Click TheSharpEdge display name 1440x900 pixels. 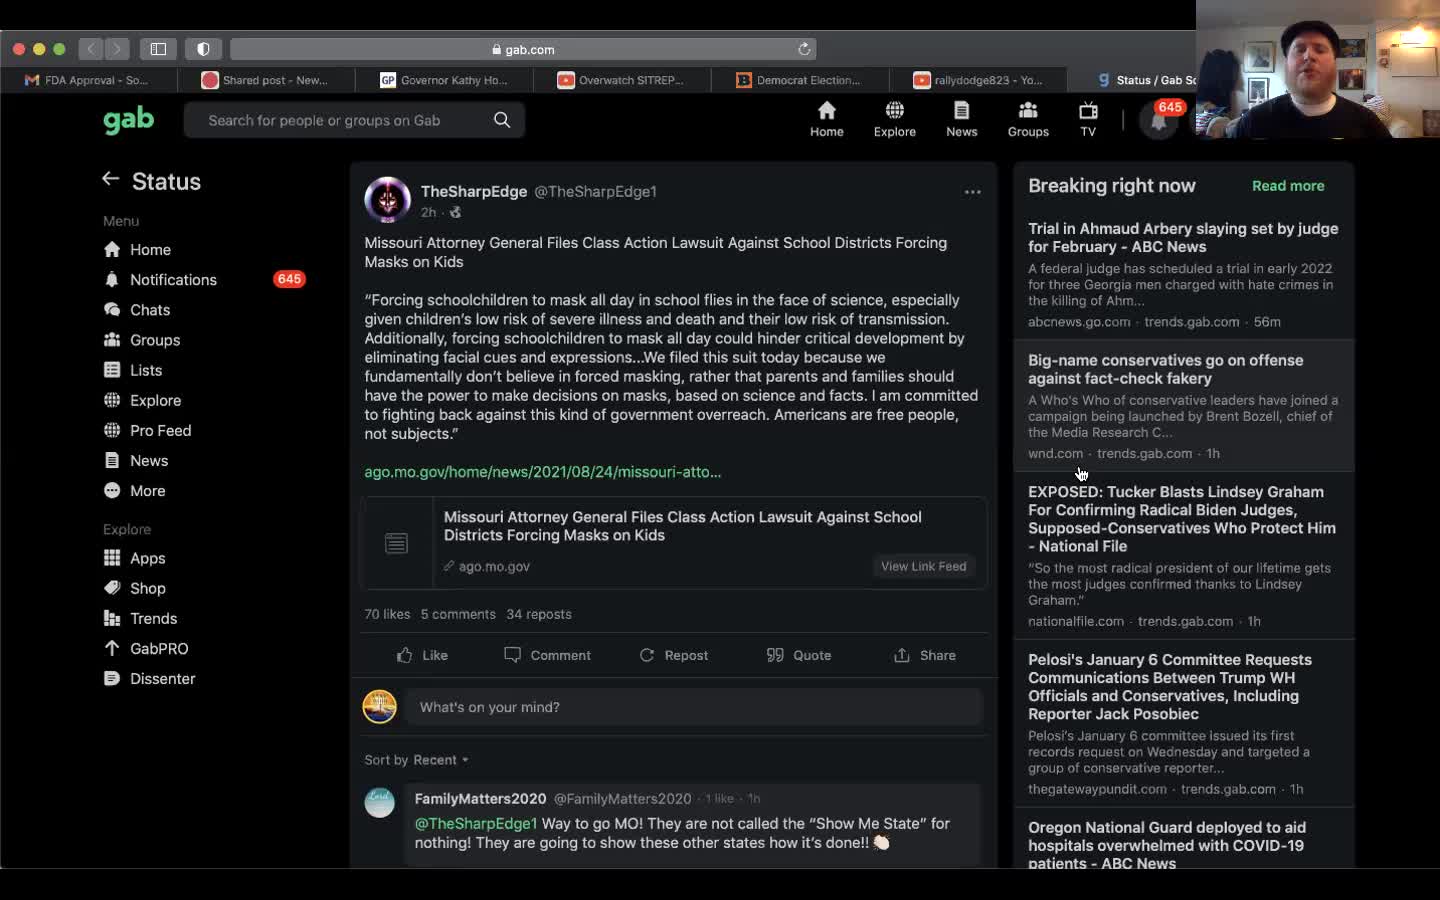point(474,191)
